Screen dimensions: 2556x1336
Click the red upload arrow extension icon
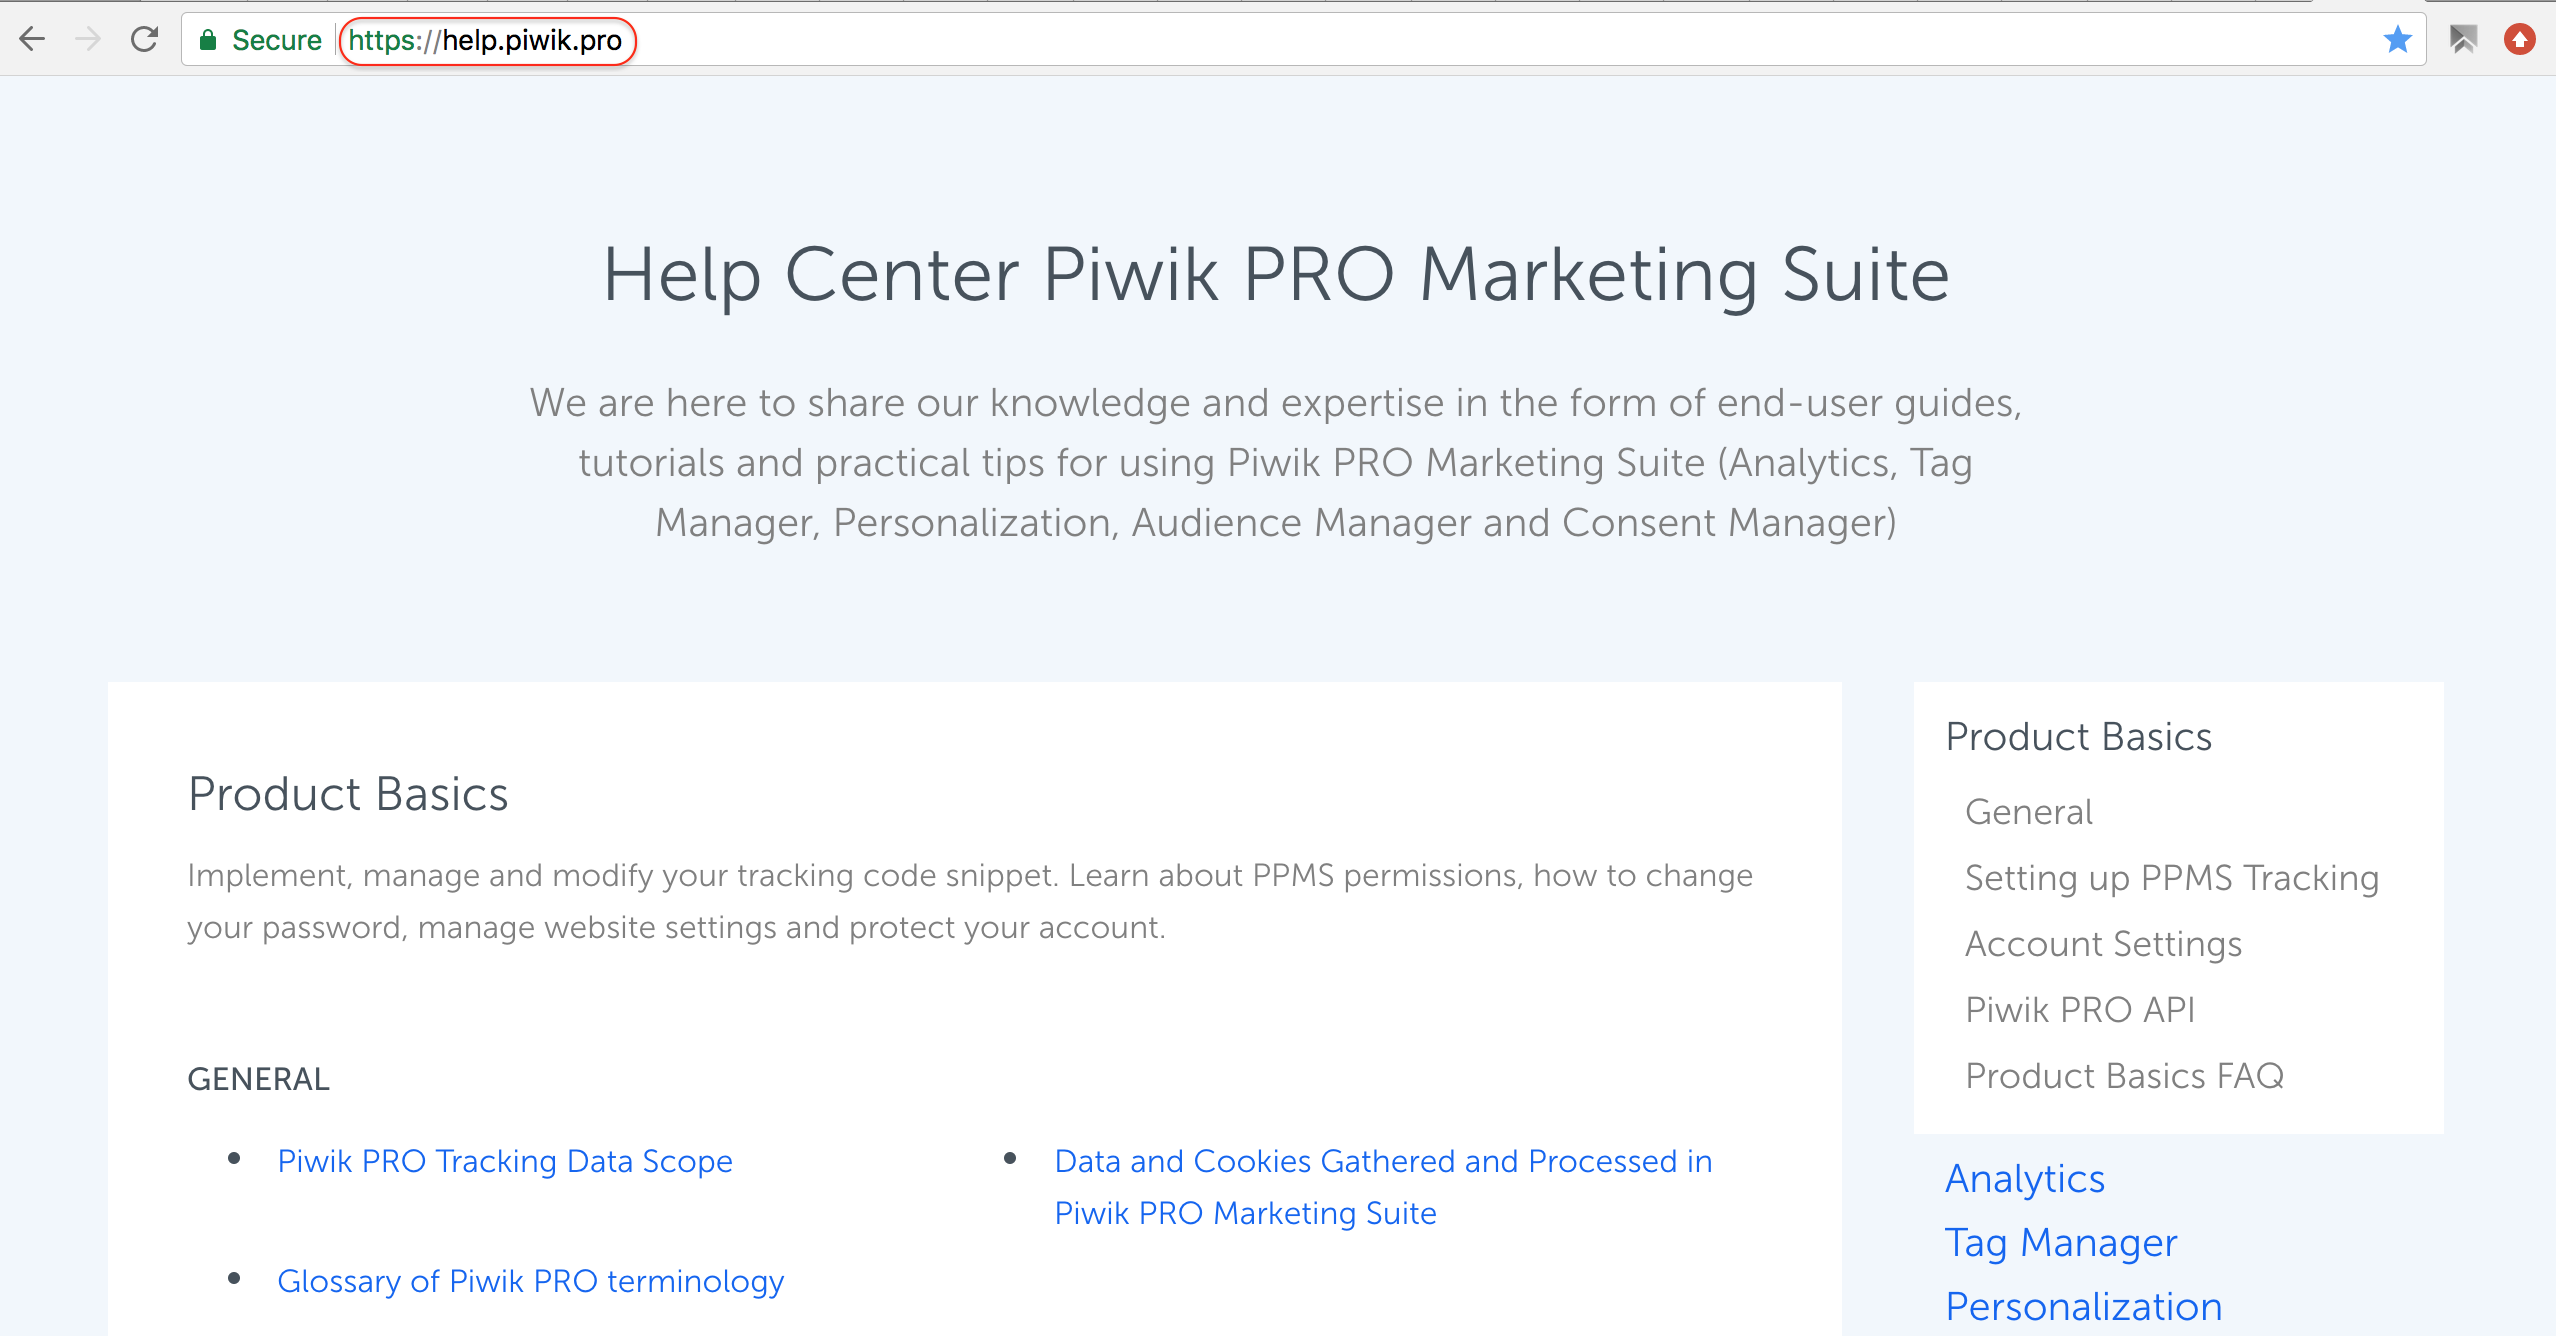click(x=2519, y=40)
